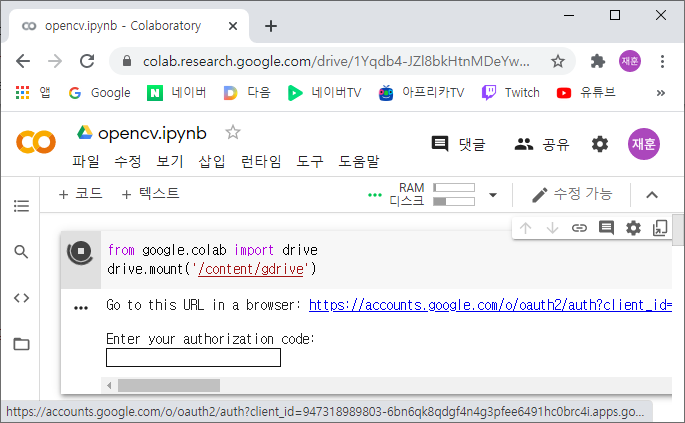Click the opencv.ipynb notebook title
Screen dimensions: 685x423
tap(152, 133)
